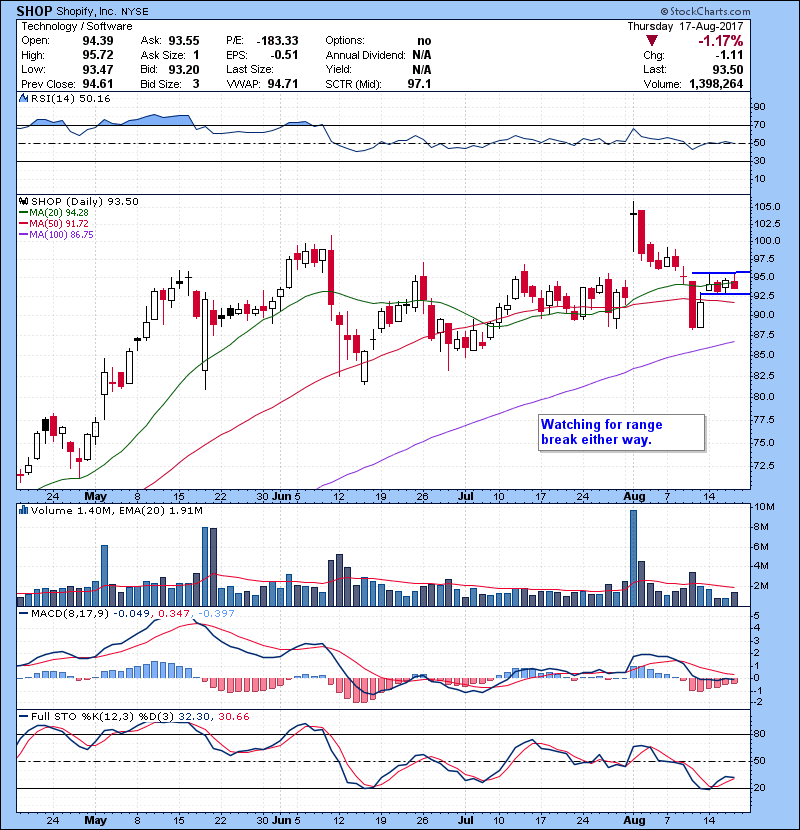Click the candlestick icon beside SHOP (Daily)
Viewport: 800px width, 830px height.
click(23, 201)
